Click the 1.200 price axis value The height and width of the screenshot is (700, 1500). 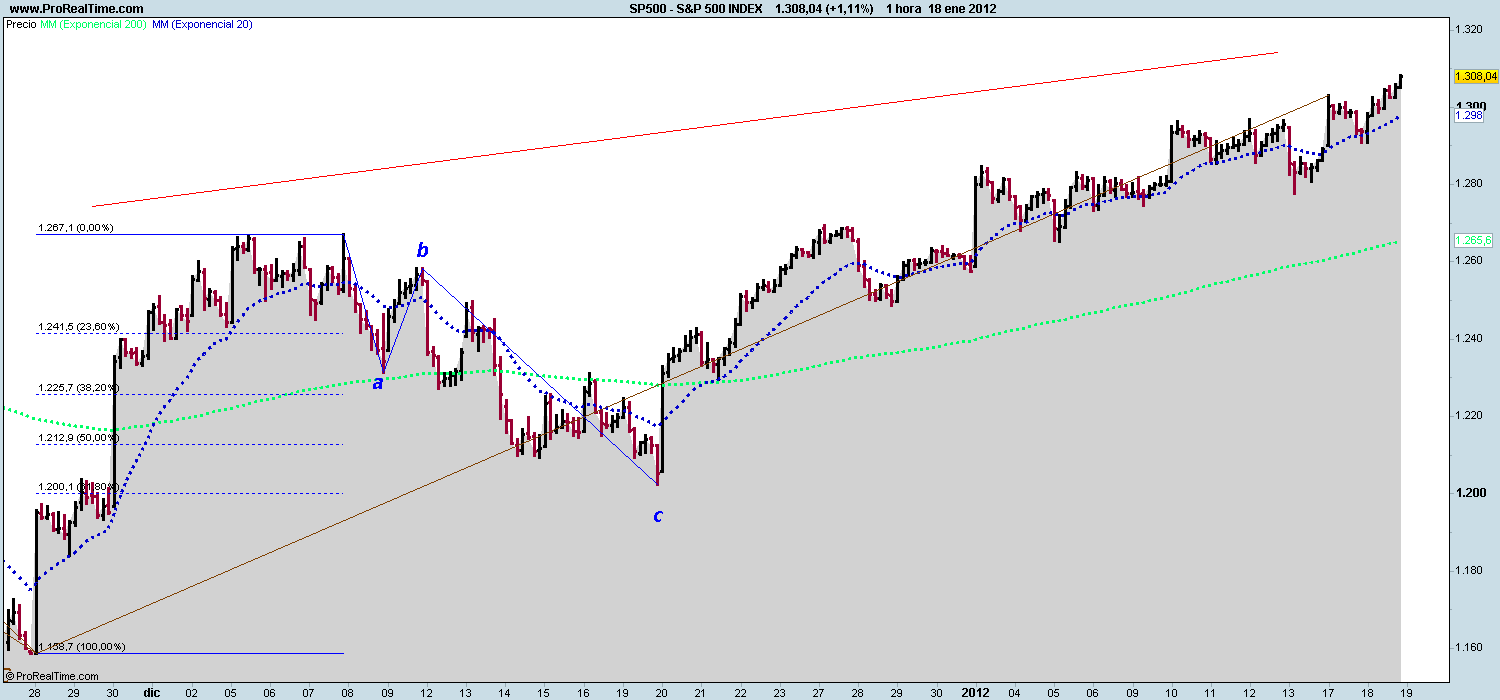pyautogui.click(x=1469, y=493)
